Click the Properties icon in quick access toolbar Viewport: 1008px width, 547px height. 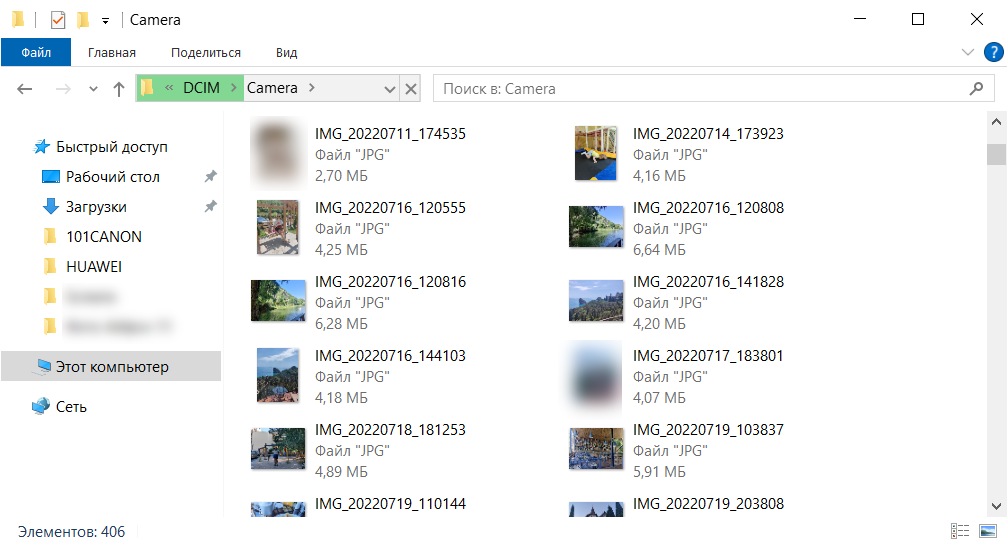click(58, 20)
